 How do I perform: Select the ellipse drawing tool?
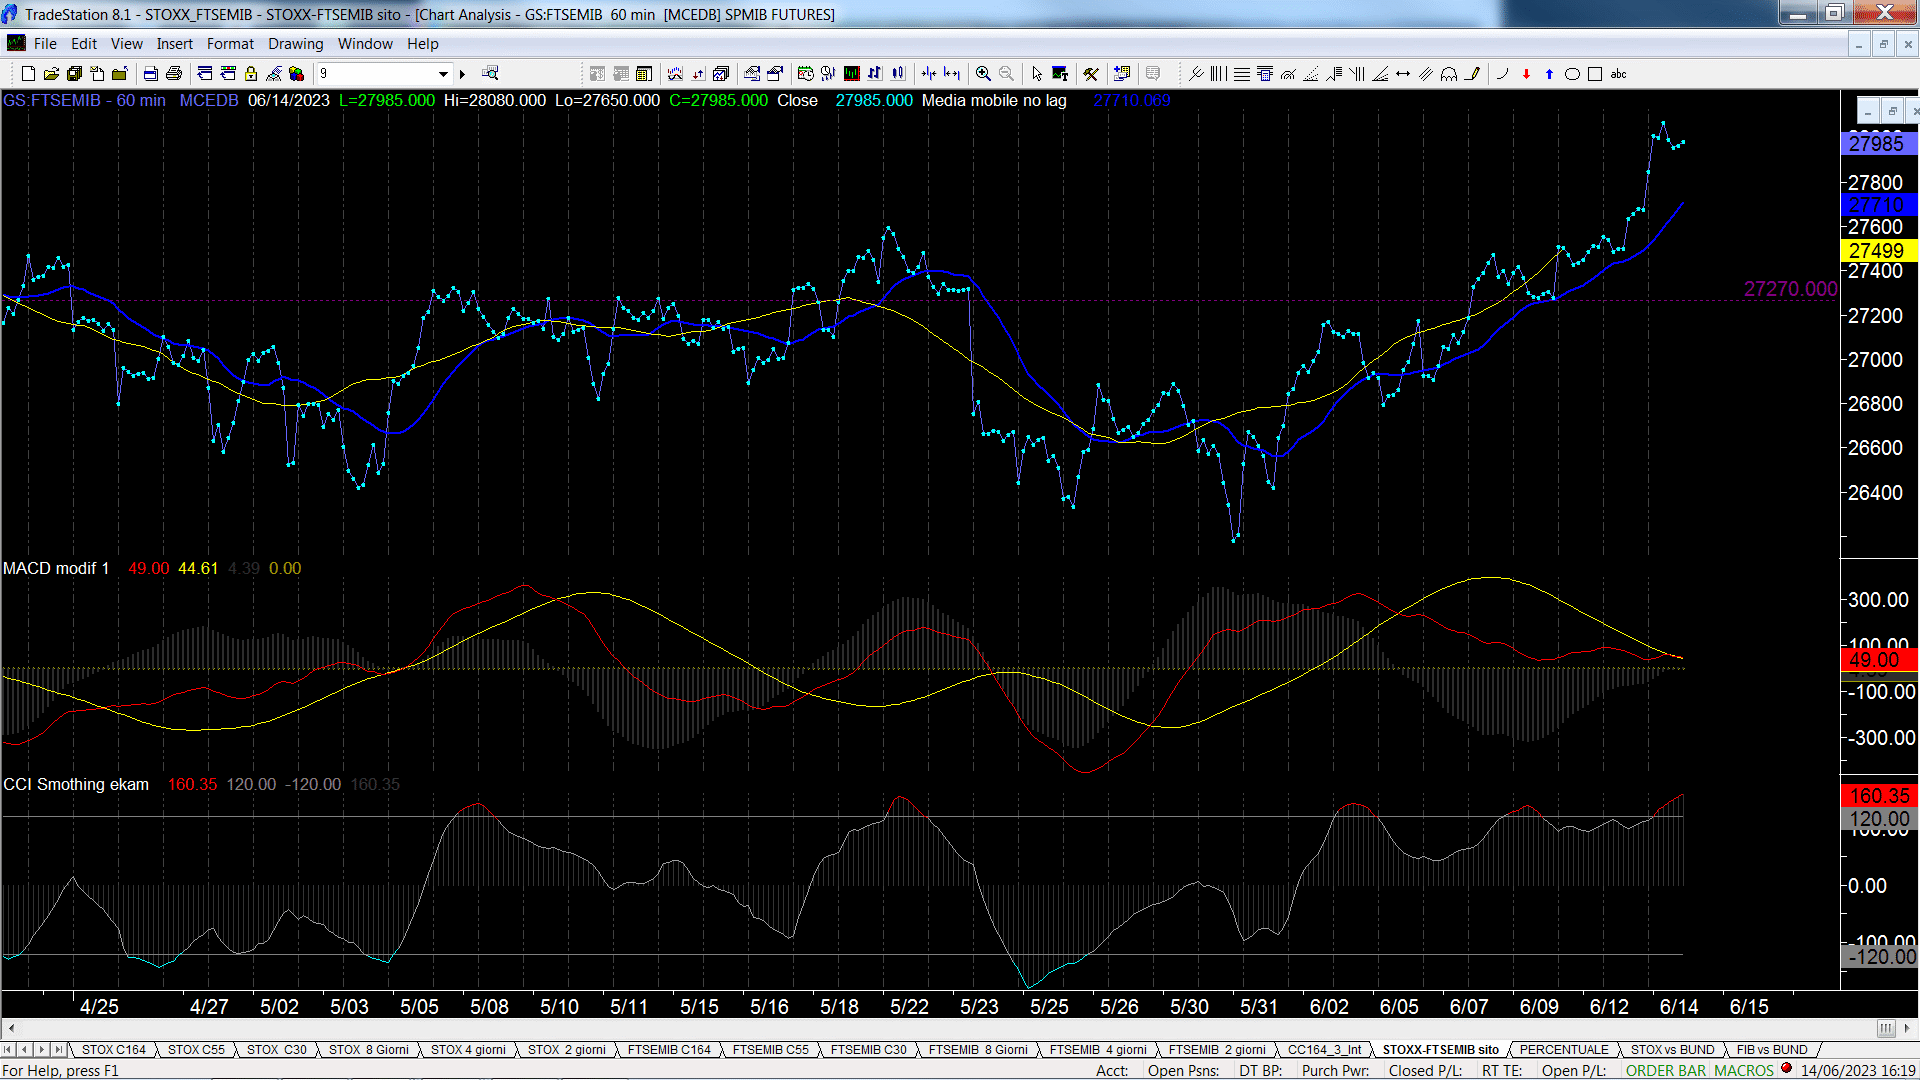click(x=1572, y=73)
